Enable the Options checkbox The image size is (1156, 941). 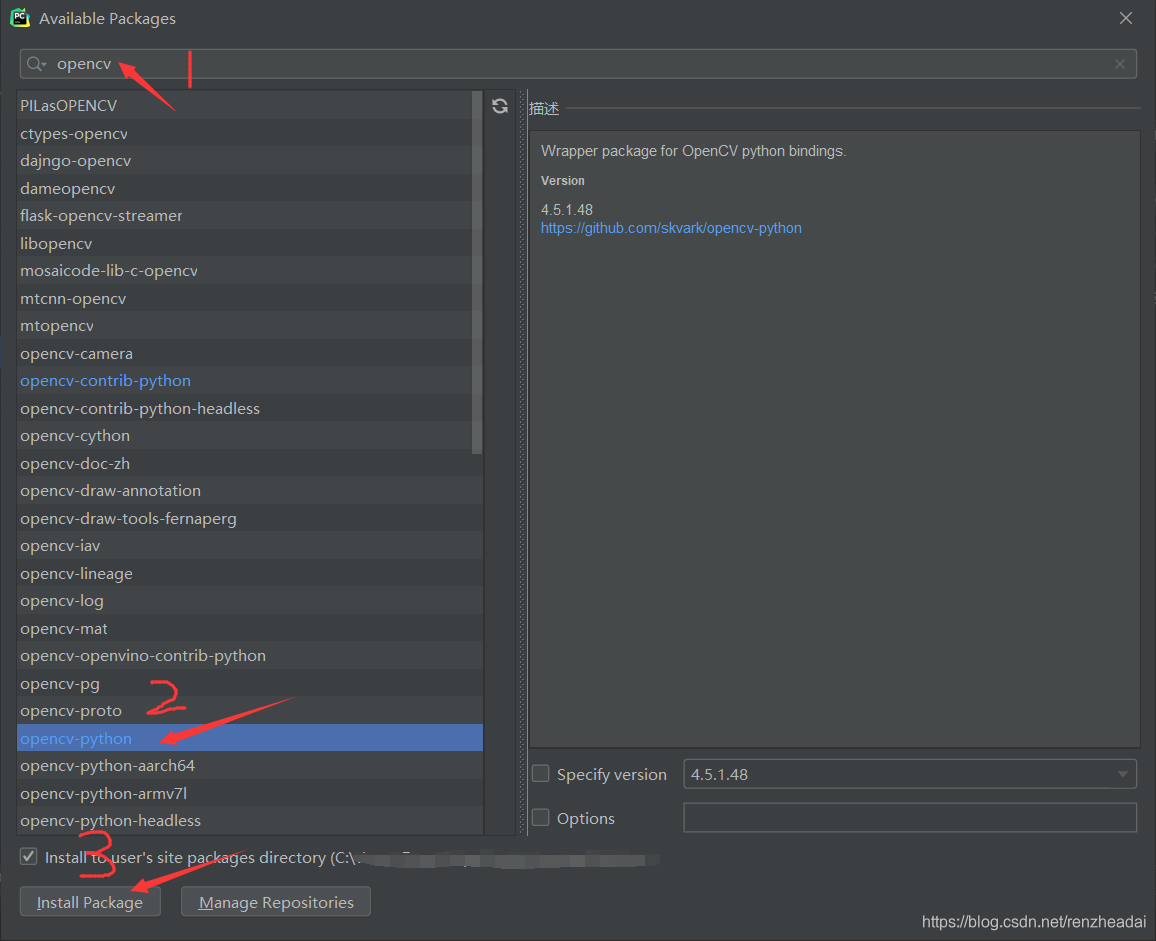541,818
